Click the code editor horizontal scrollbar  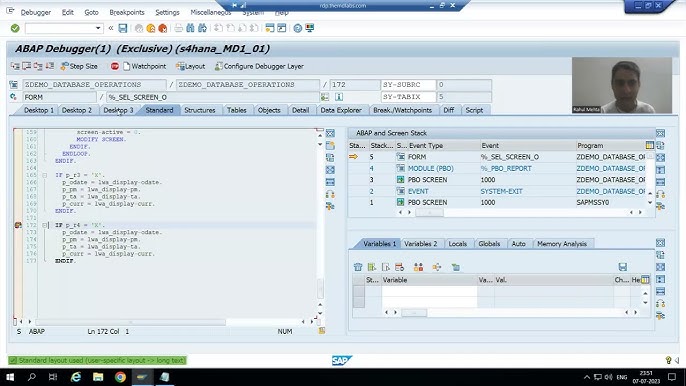(130, 322)
